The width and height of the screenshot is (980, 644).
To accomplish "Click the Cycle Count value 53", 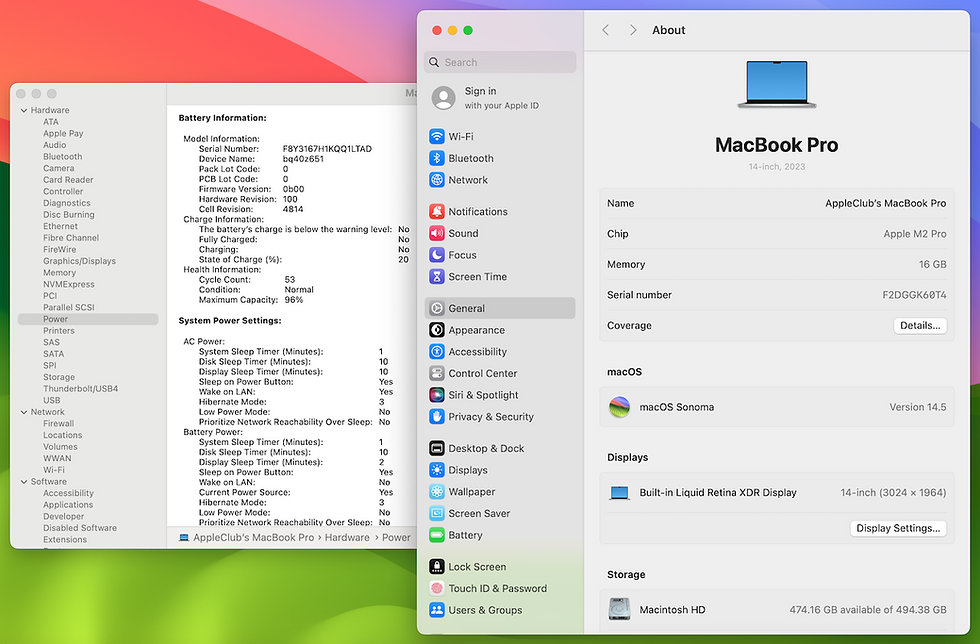I will (289, 279).
